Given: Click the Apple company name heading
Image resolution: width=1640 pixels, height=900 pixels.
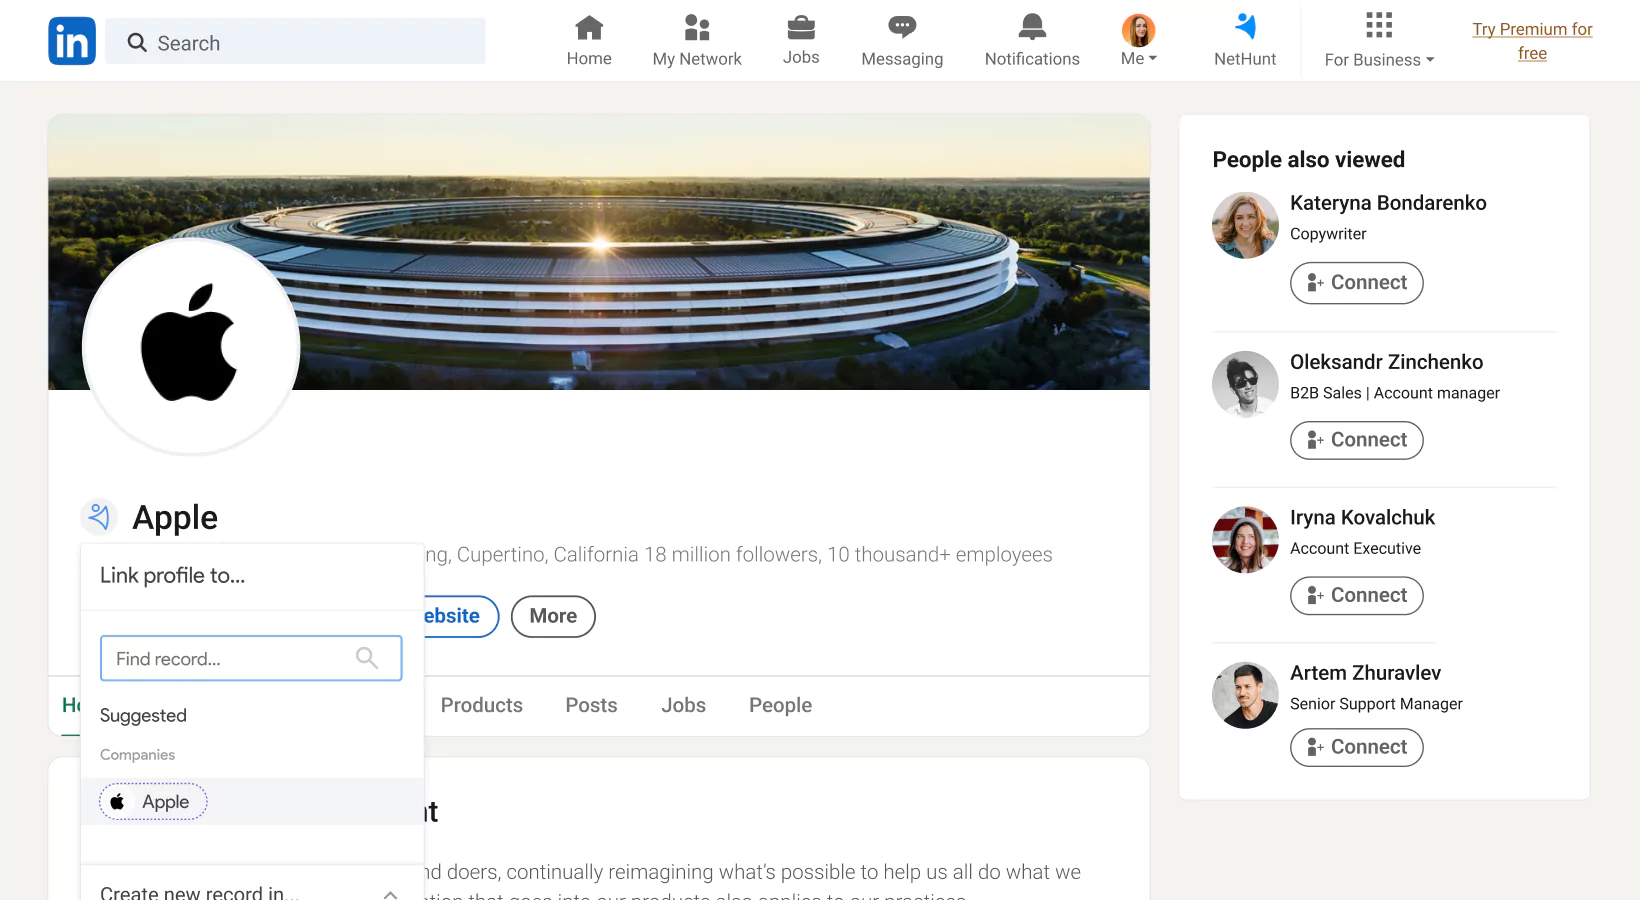Looking at the screenshot, I should point(175,517).
